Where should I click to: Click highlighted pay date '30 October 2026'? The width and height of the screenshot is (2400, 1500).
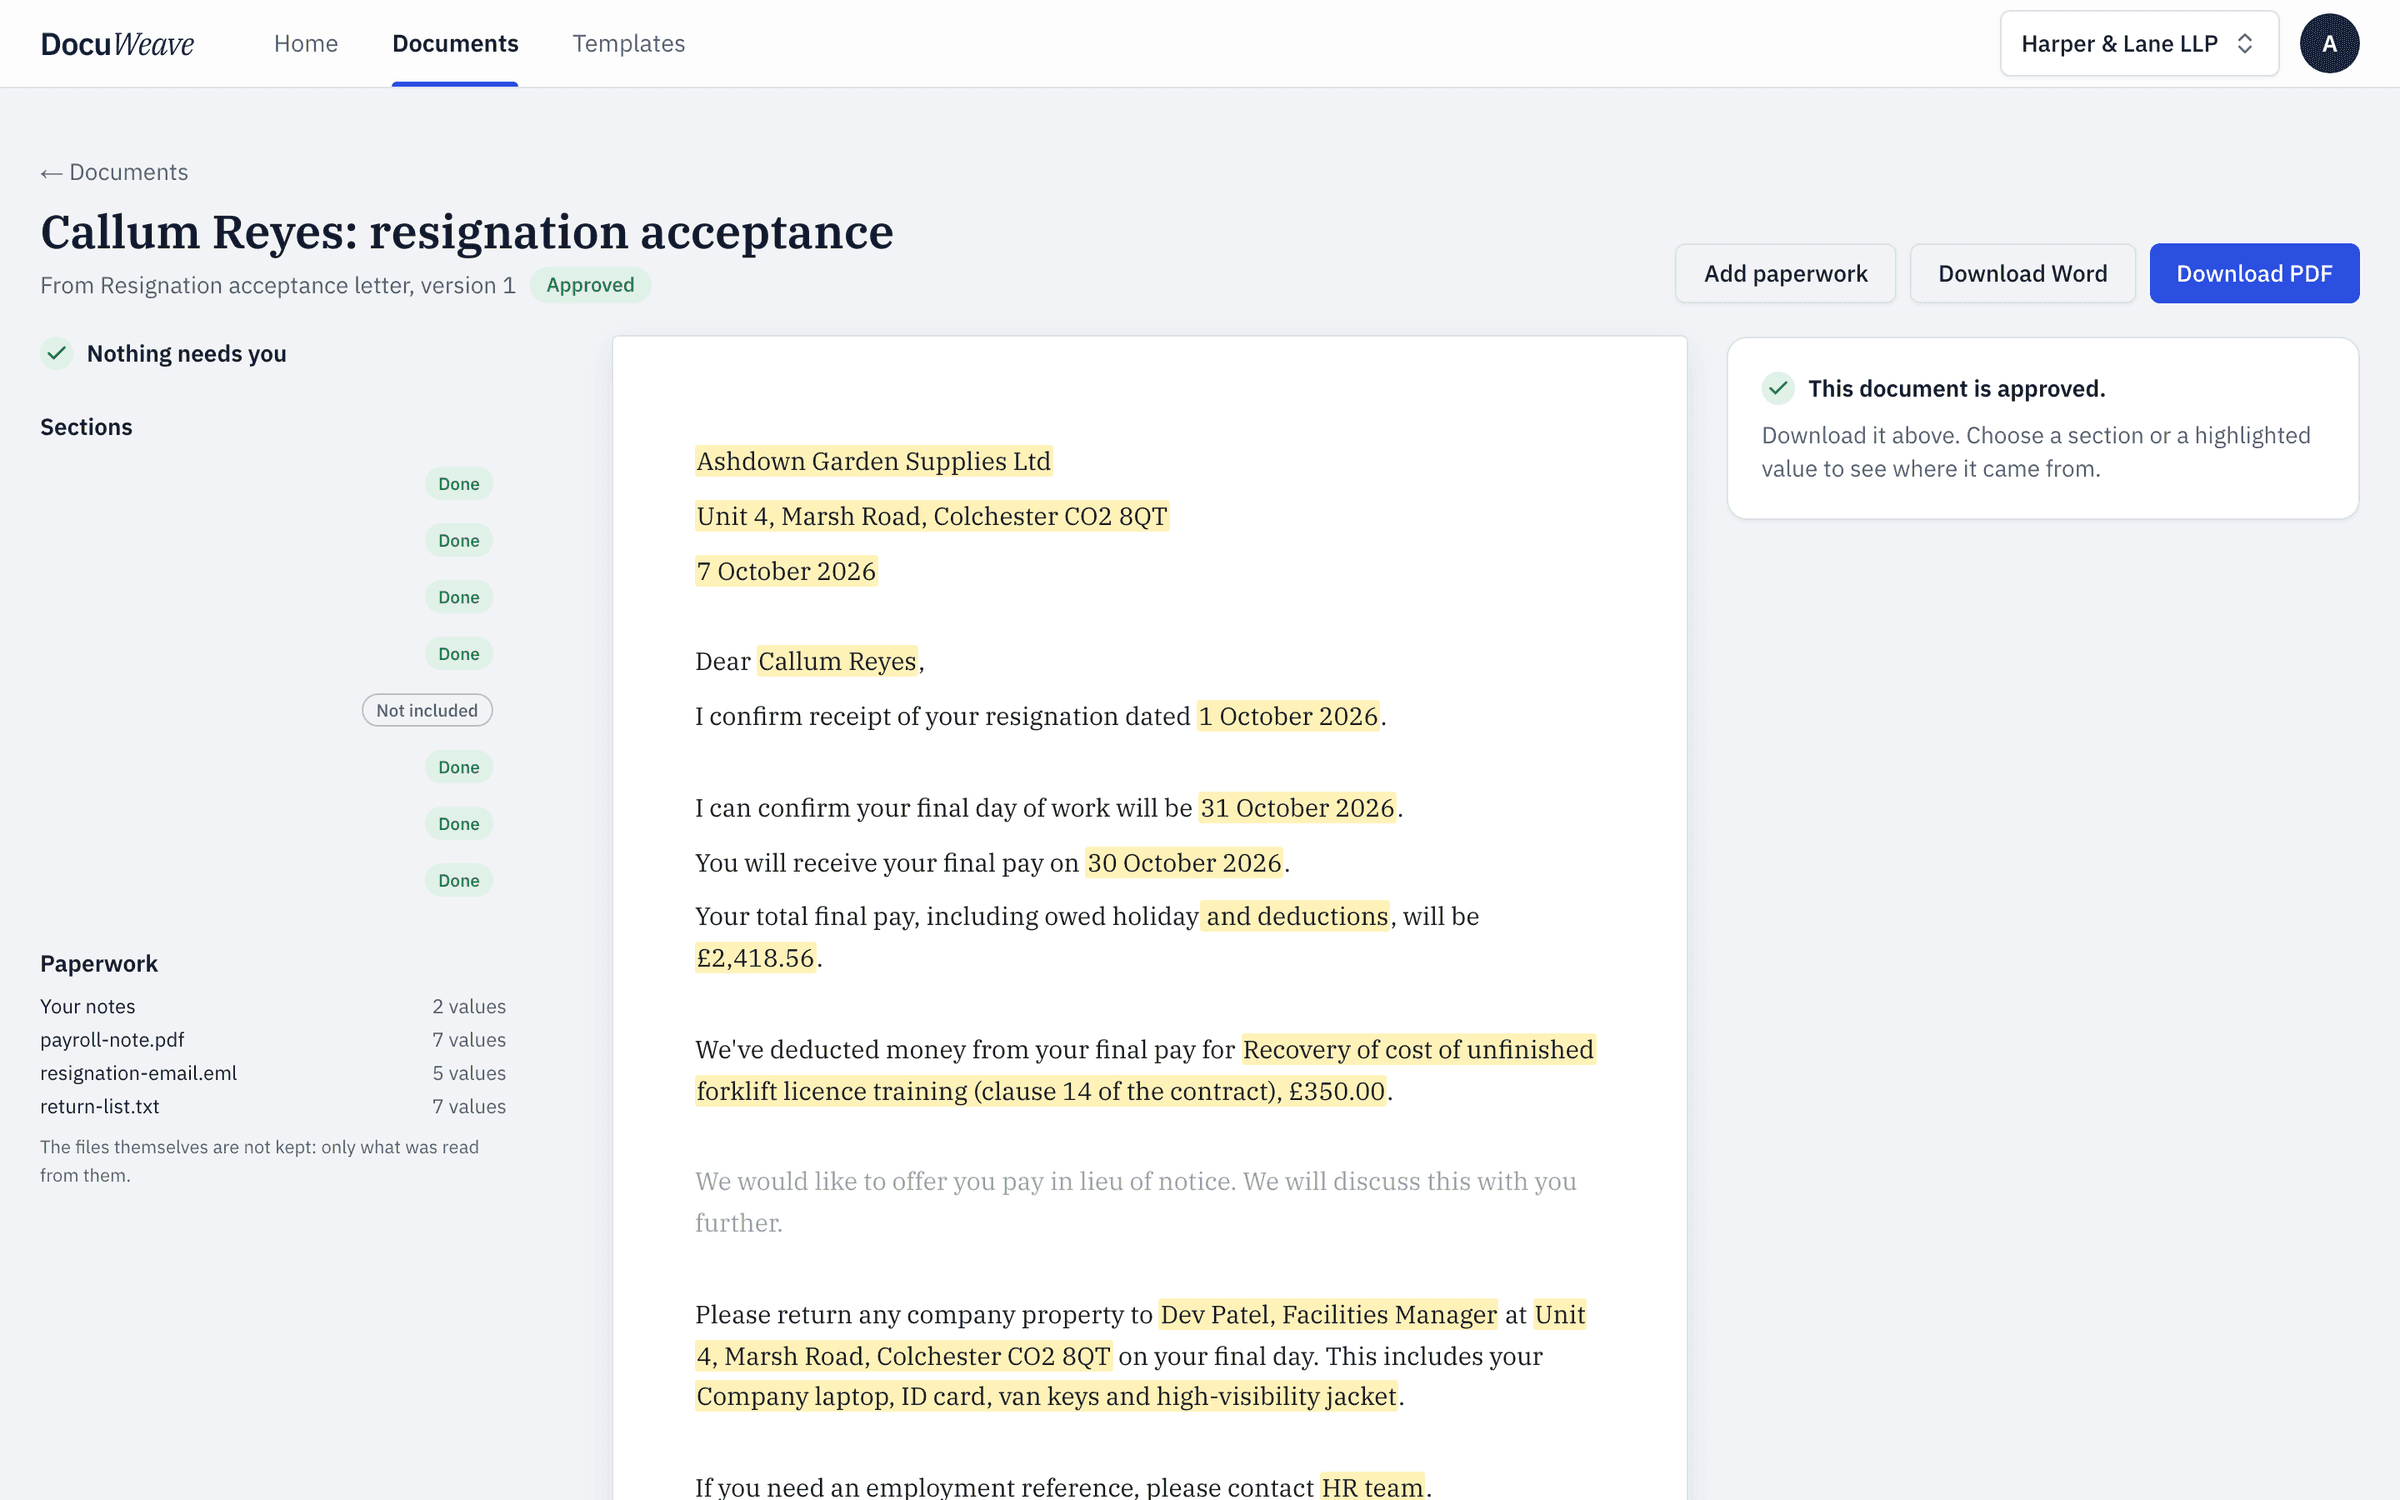pyautogui.click(x=1184, y=863)
